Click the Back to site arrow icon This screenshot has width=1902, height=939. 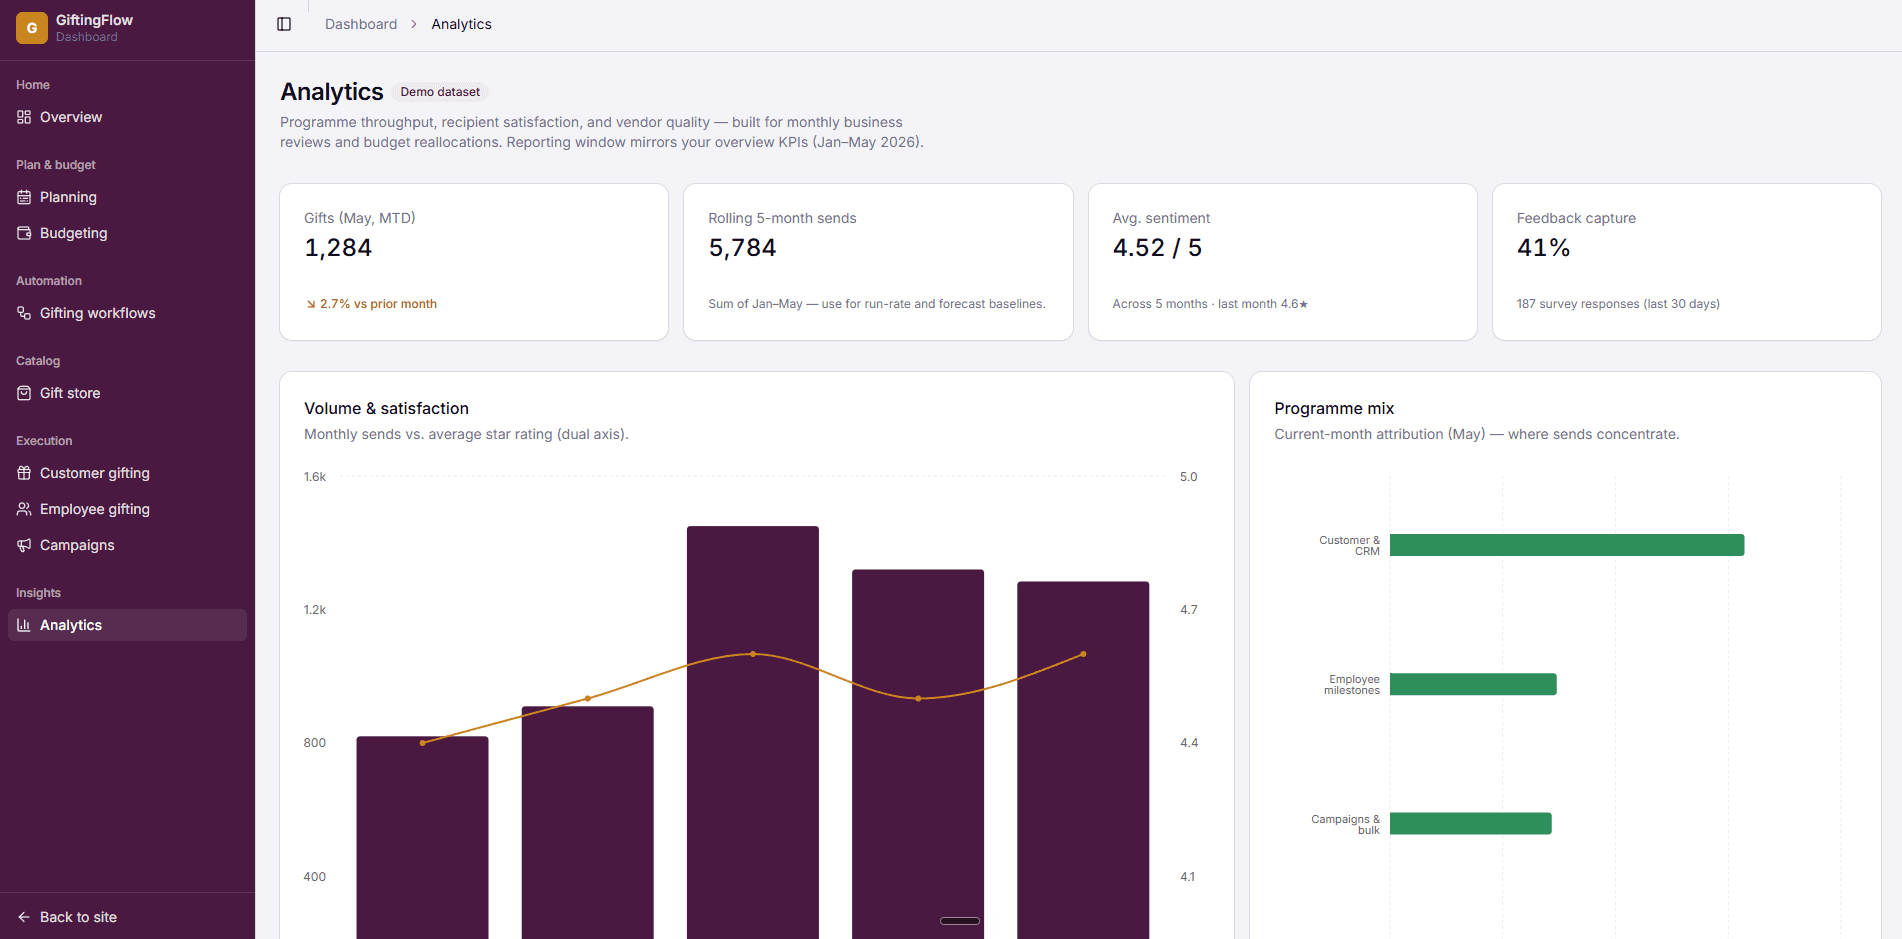click(x=24, y=917)
